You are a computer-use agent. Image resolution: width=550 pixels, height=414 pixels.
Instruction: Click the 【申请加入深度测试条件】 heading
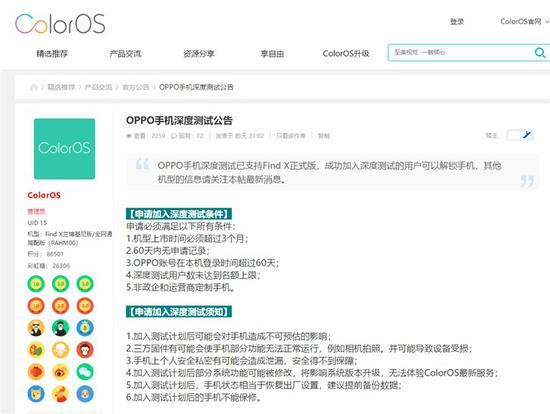(179, 214)
